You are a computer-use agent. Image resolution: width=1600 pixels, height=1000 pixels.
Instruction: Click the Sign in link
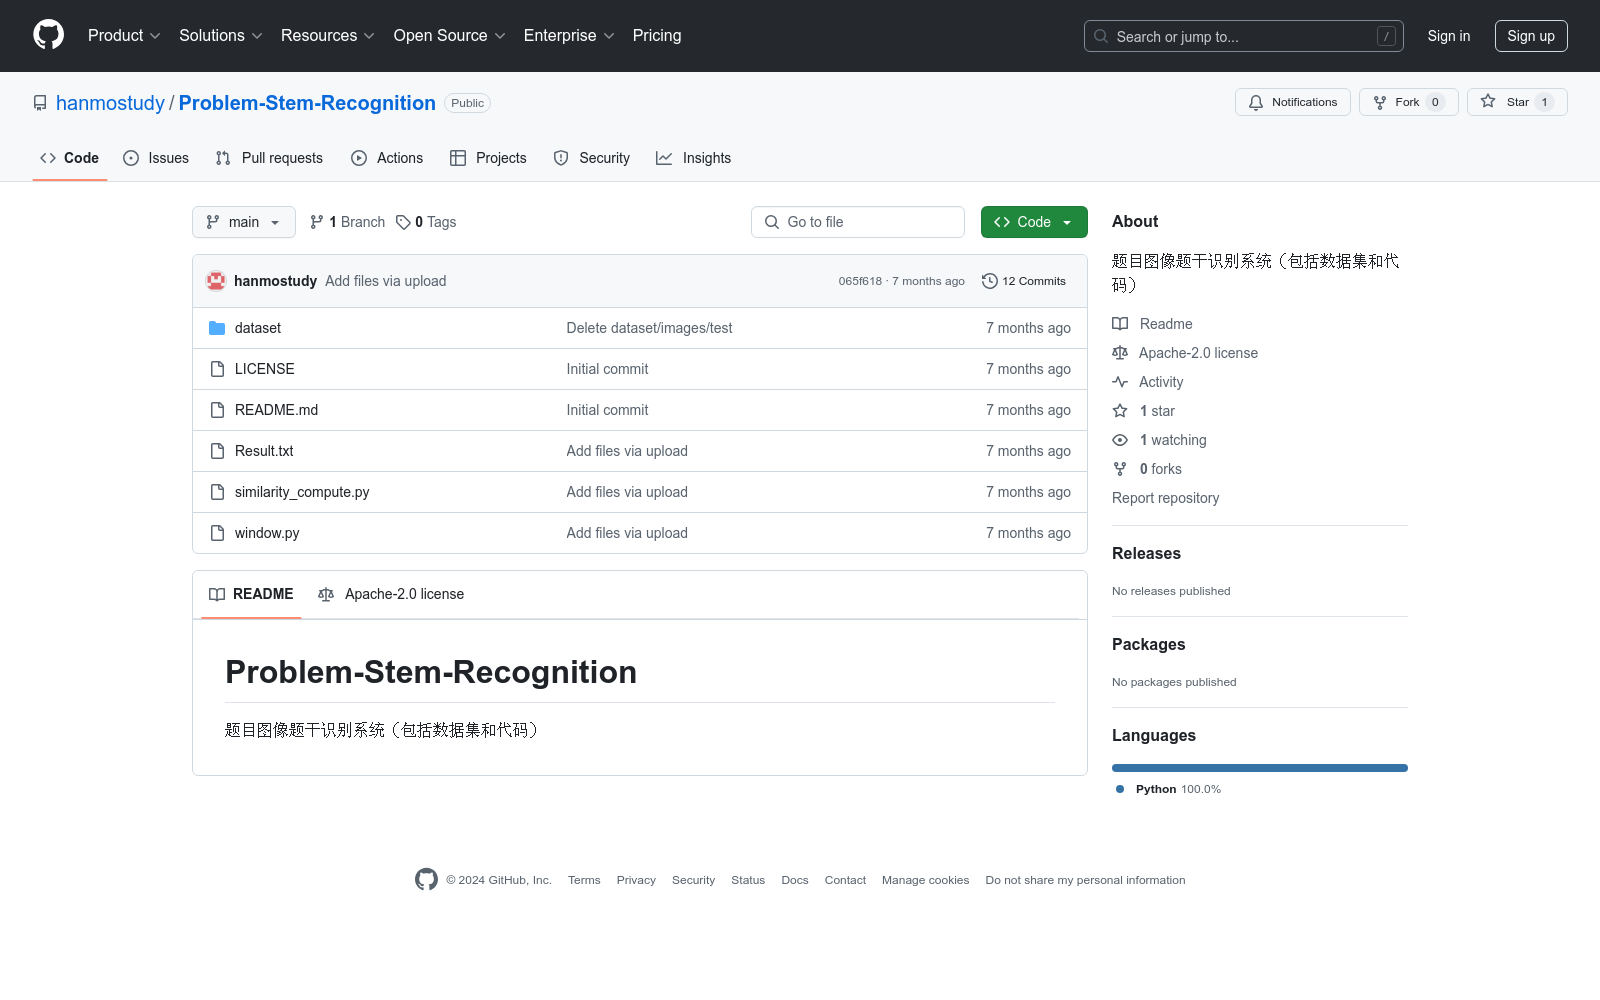click(1449, 36)
